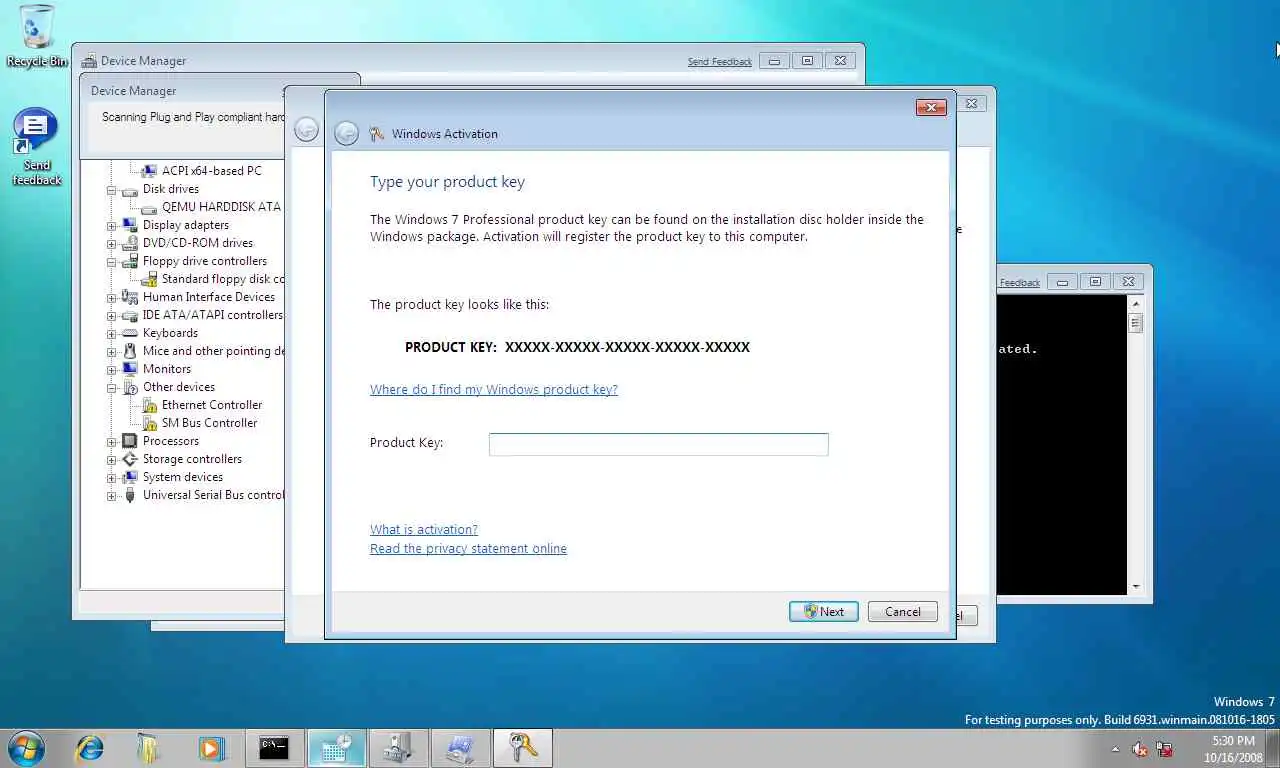Click the DVD/CD-ROM drives category icon

coord(130,243)
